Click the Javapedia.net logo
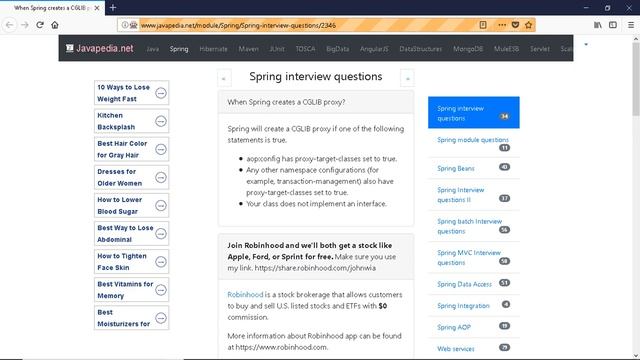The width and height of the screenshot is (640, 360). coord(100,48)
